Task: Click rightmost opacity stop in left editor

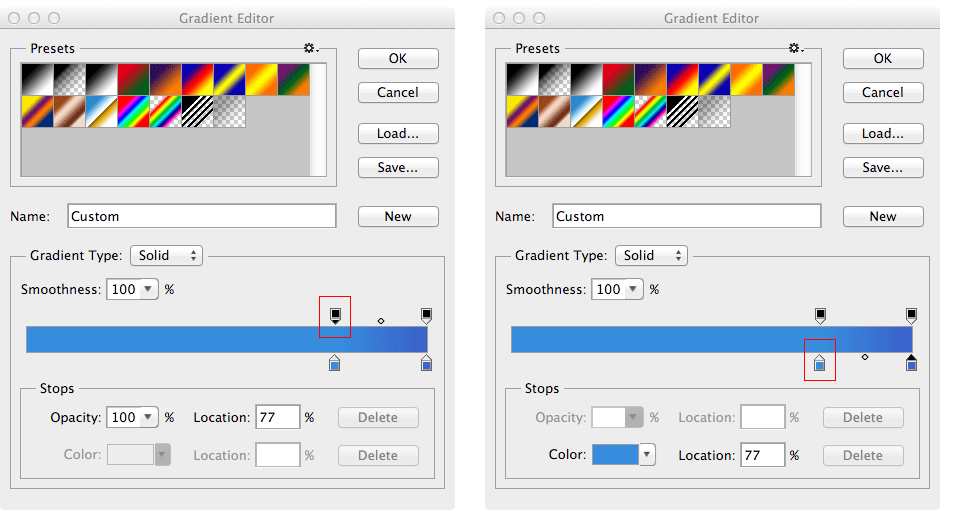Action: (427, 316)
